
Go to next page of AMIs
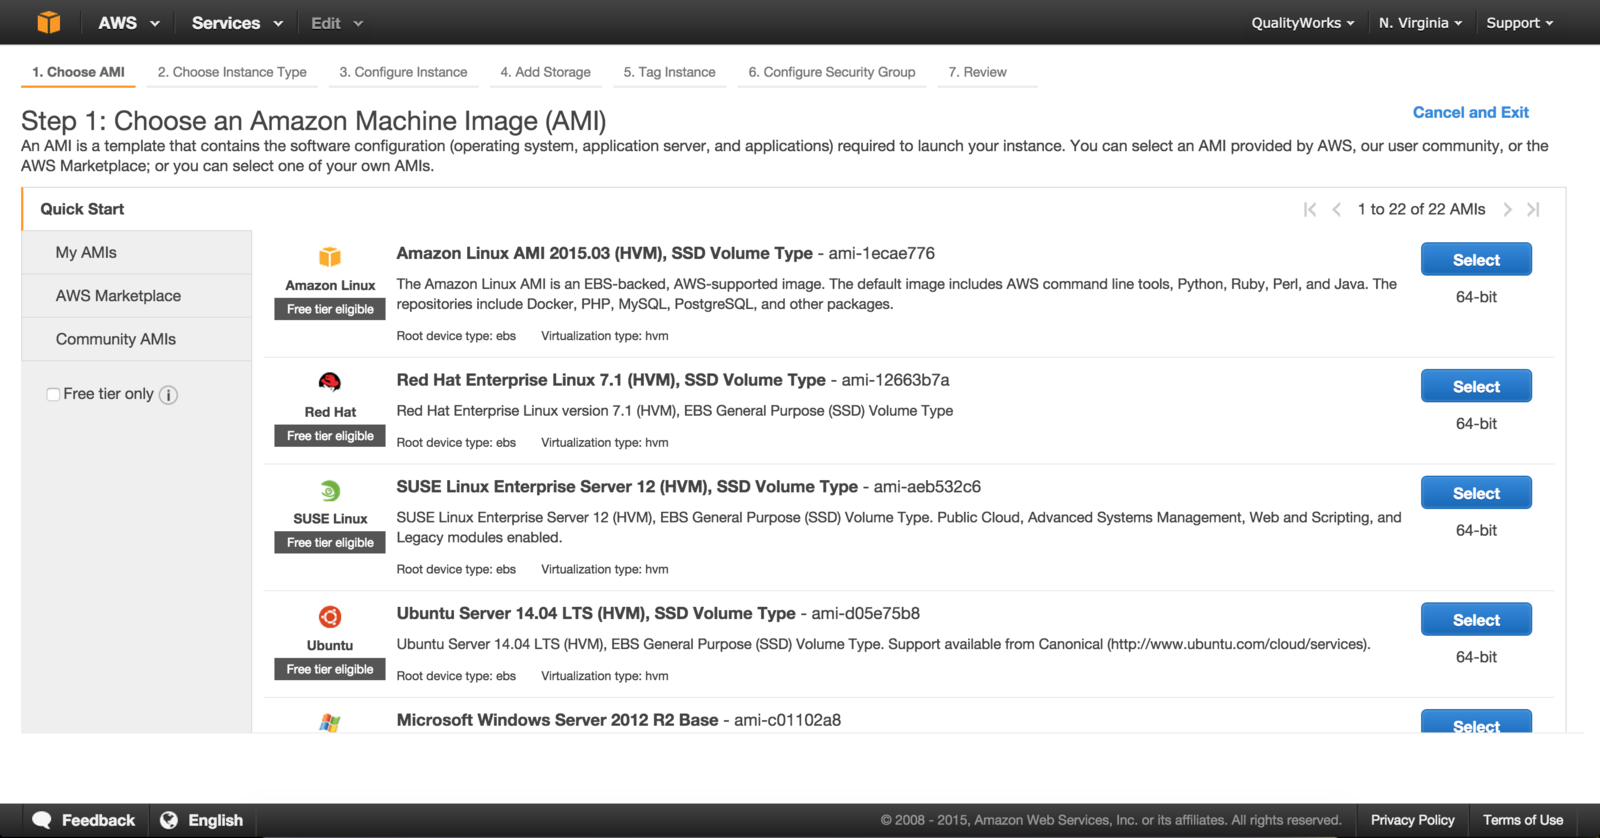[1507, 209]
